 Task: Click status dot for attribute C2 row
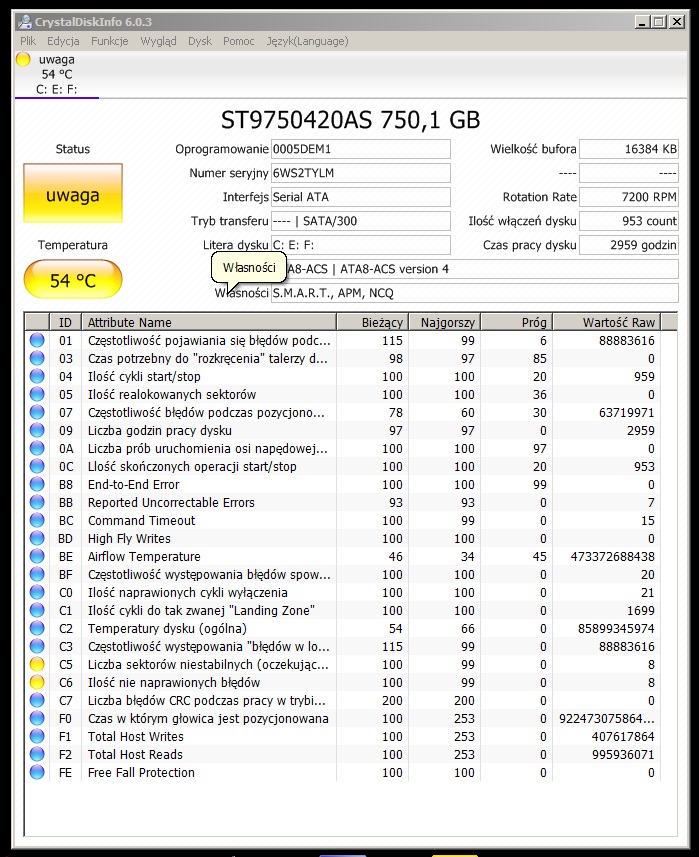(37, 629)
